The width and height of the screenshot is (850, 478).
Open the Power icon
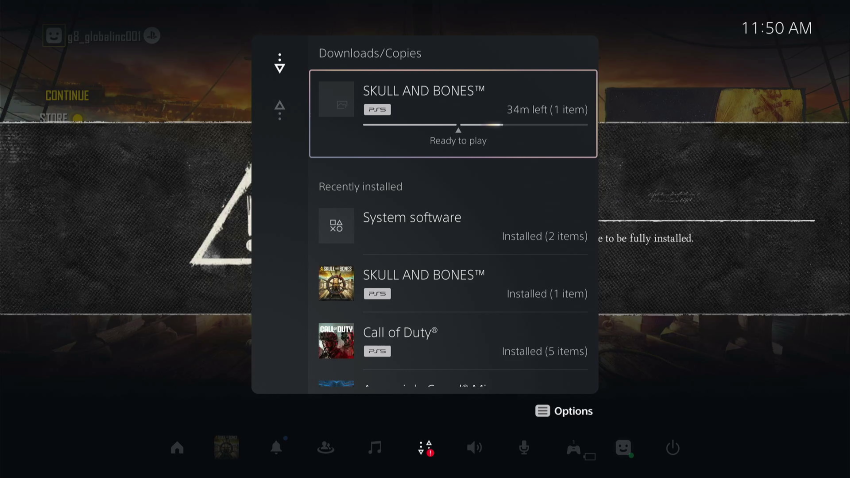[x=673, y=448]
